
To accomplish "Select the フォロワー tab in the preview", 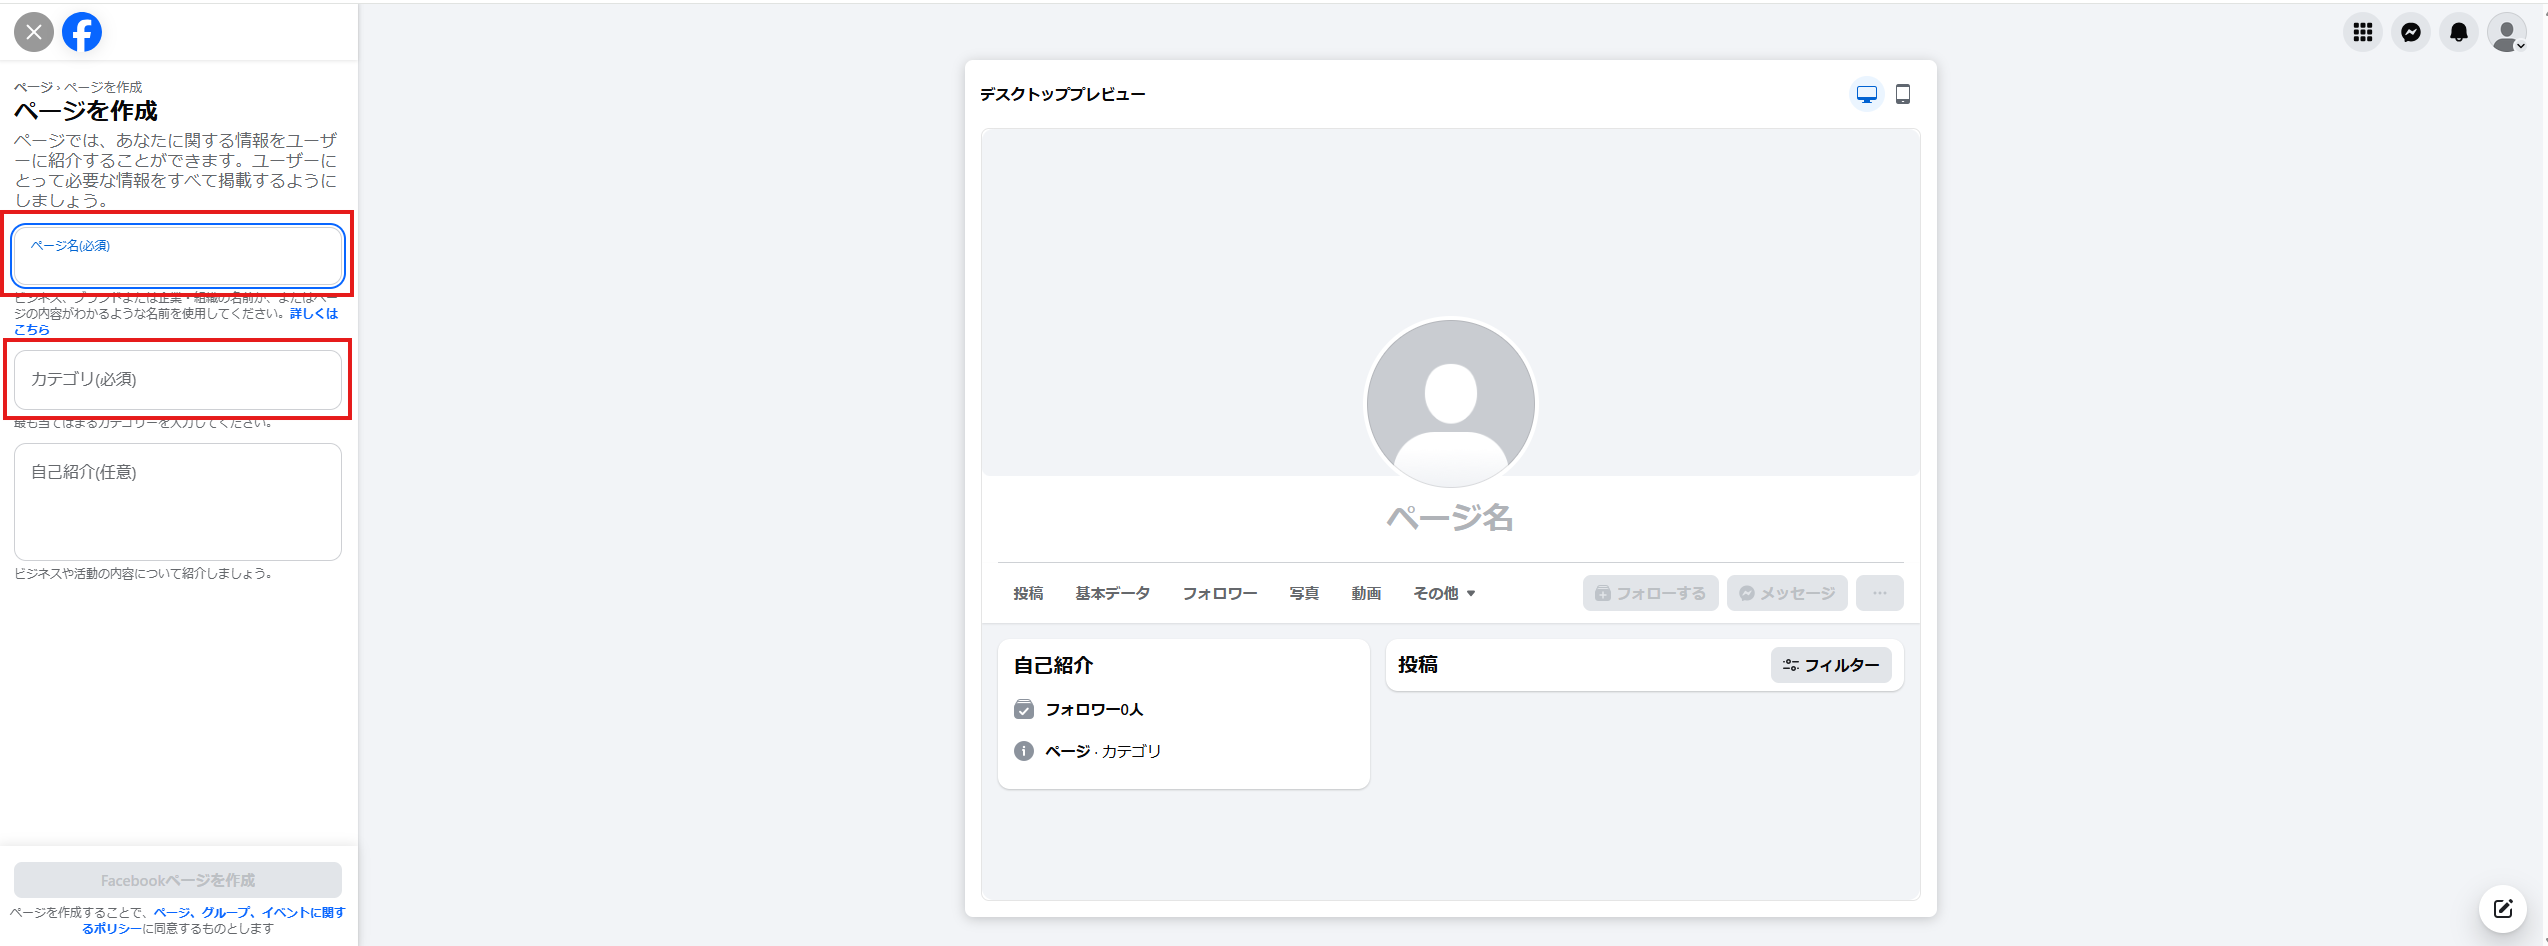I will pos(1219,592).
